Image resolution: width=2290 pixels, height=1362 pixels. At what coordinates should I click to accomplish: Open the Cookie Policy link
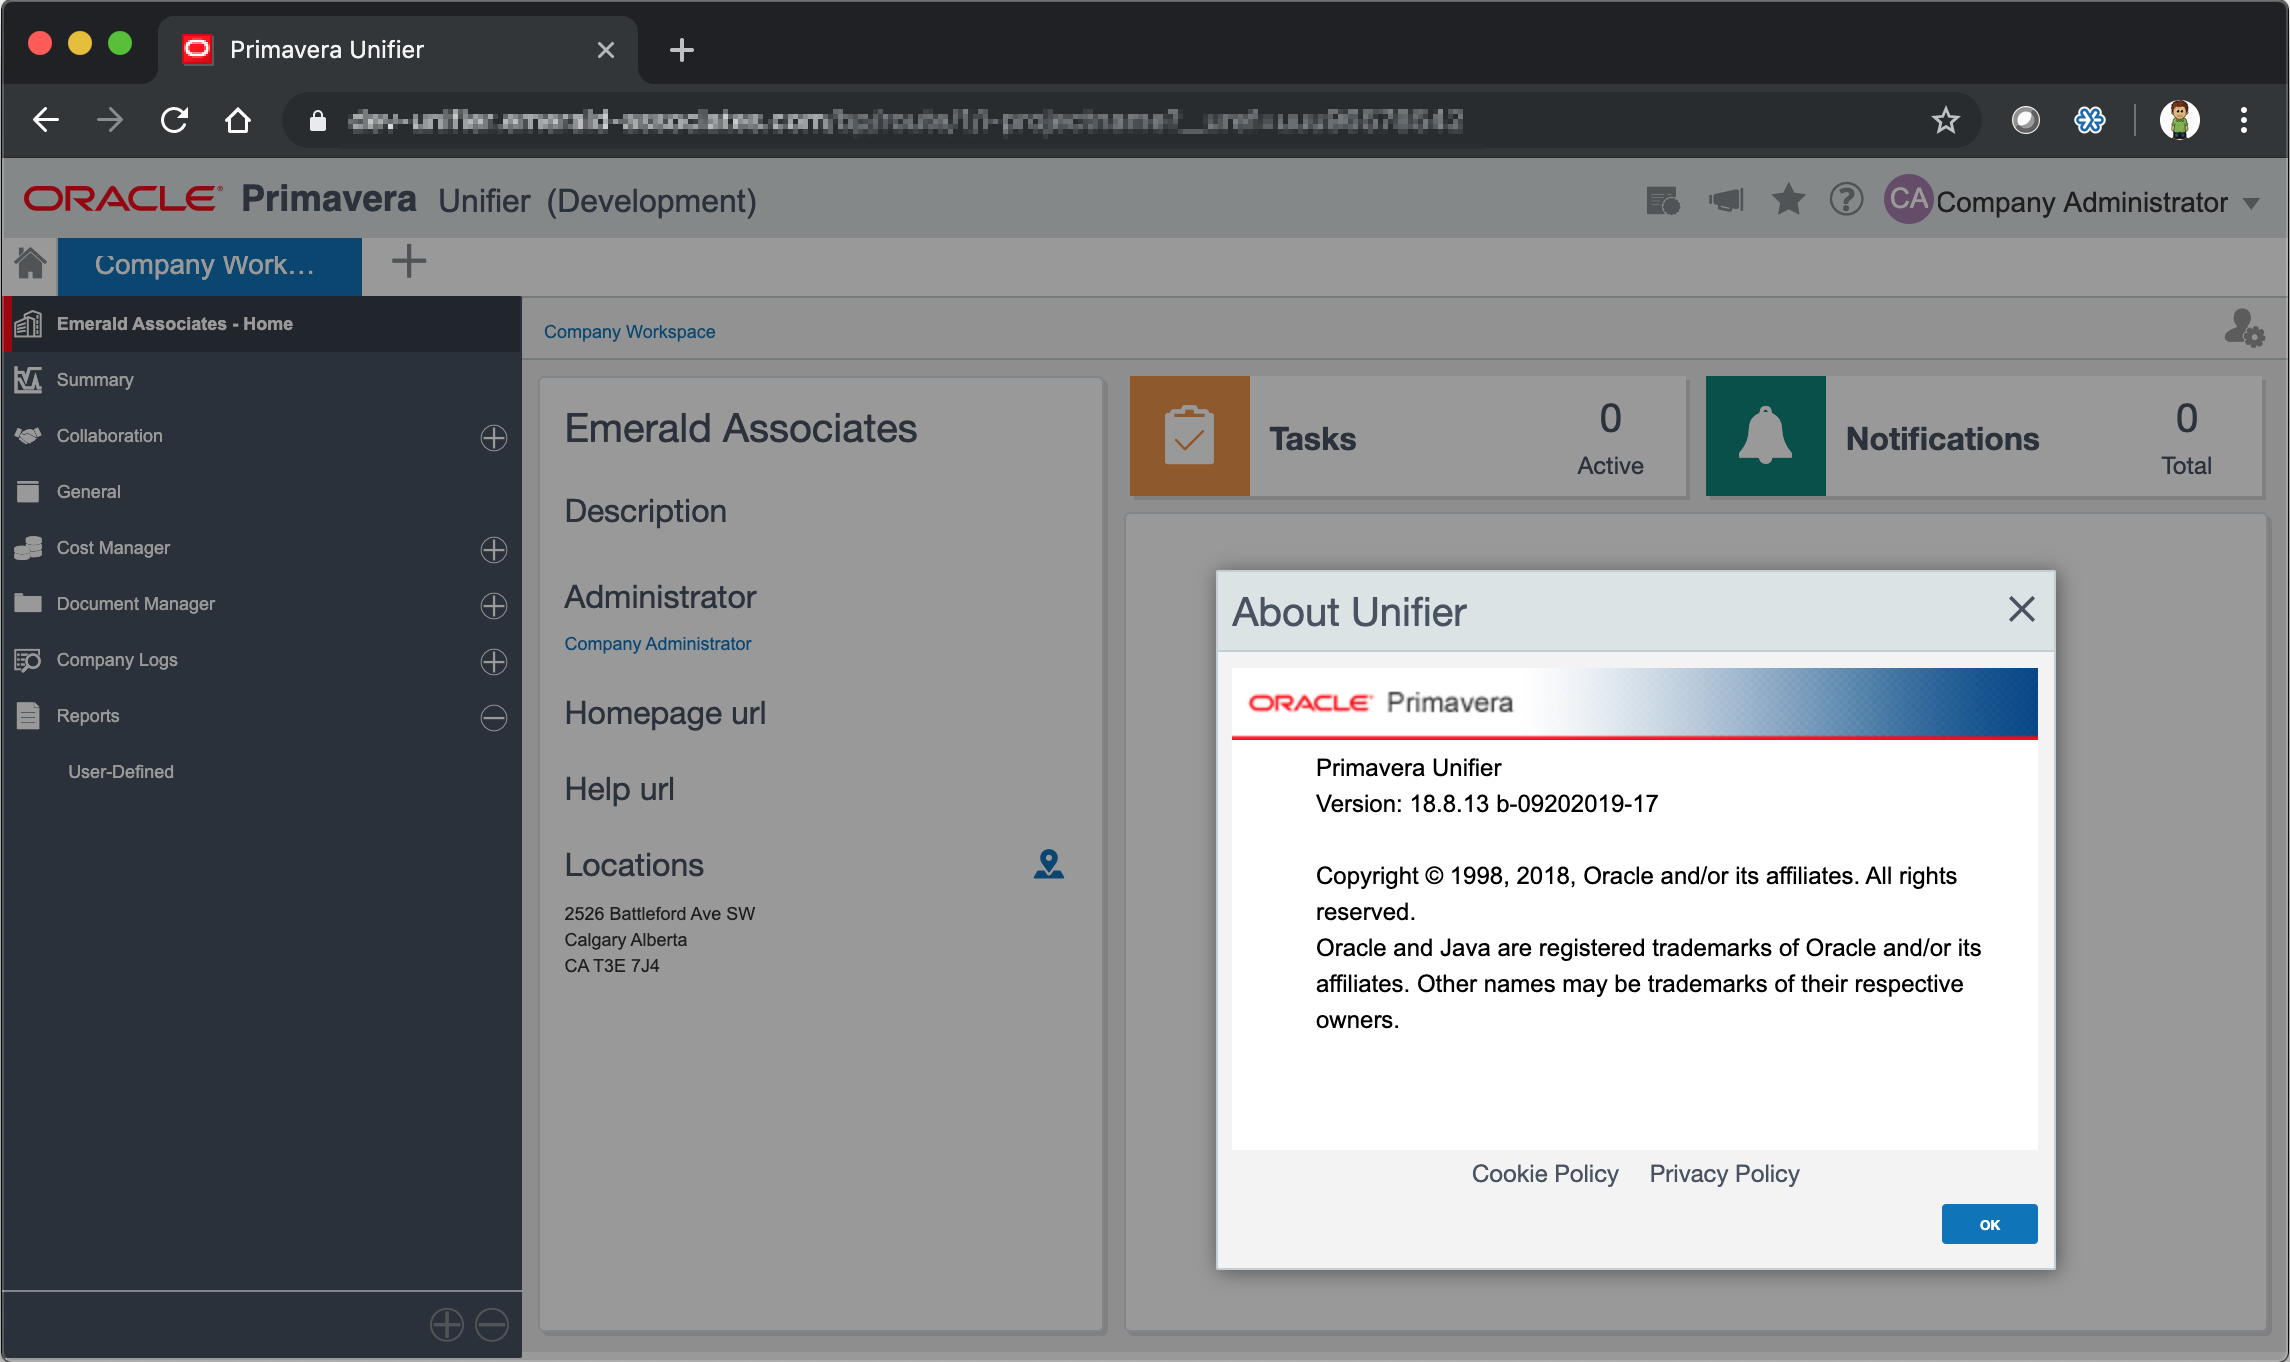[x=1545, y=1174]
